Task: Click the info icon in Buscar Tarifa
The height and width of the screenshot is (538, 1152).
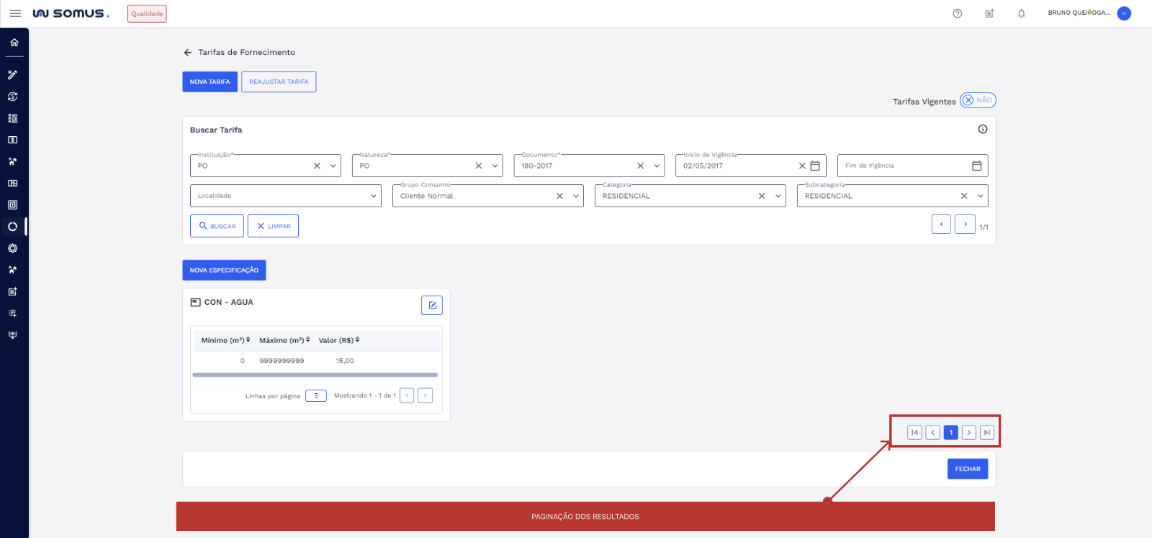Action: tap(982, 130)
